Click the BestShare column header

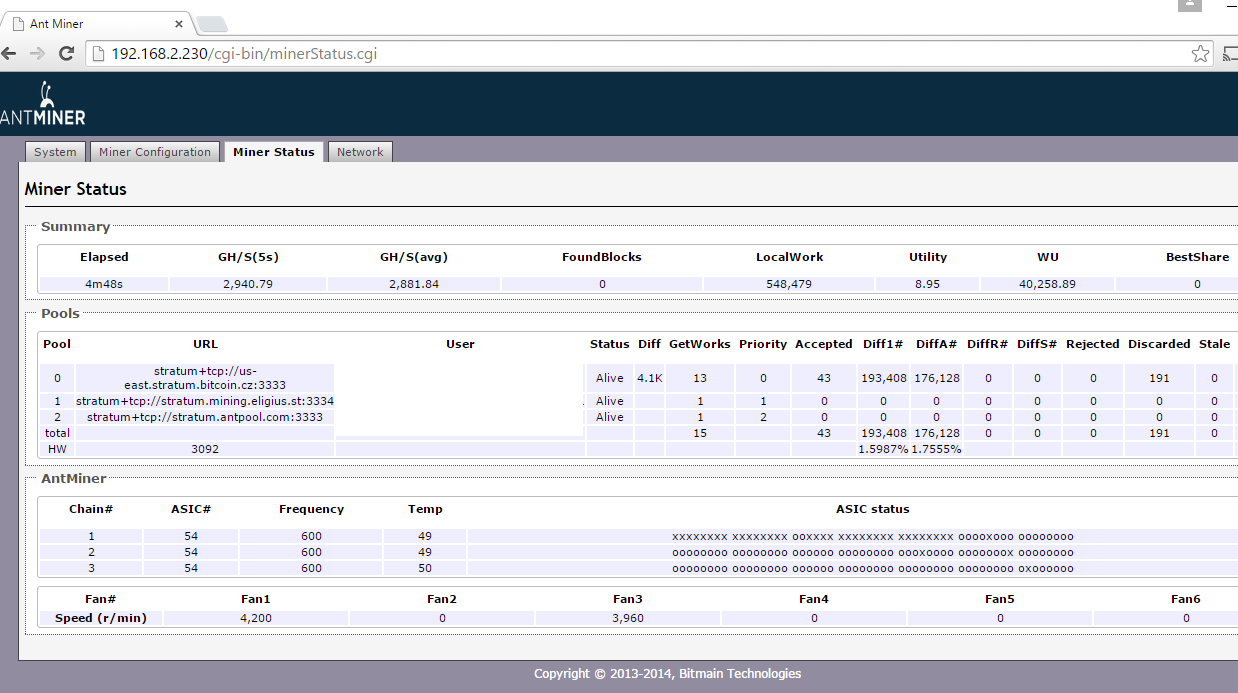(x=1197, y=257)
